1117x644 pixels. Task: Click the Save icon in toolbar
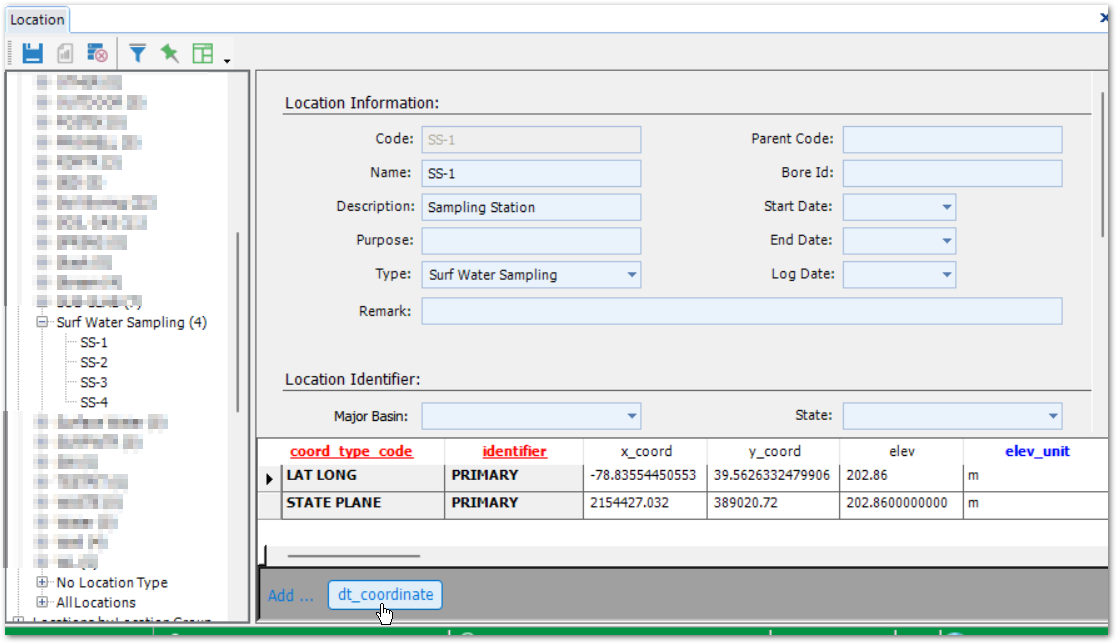(x=33, y=53)
